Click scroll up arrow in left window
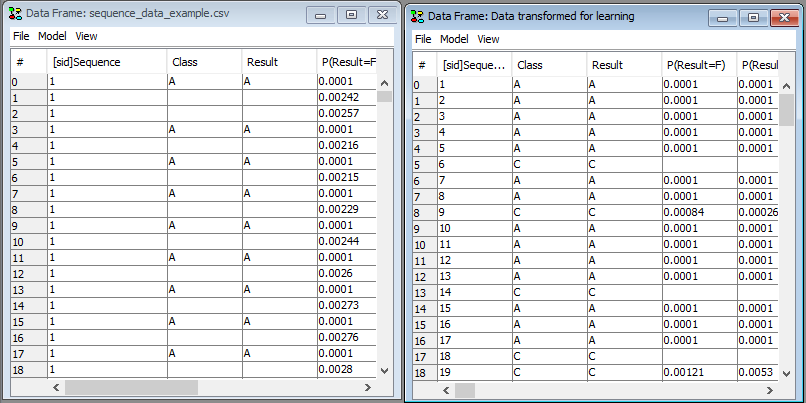 pos(384,83)
